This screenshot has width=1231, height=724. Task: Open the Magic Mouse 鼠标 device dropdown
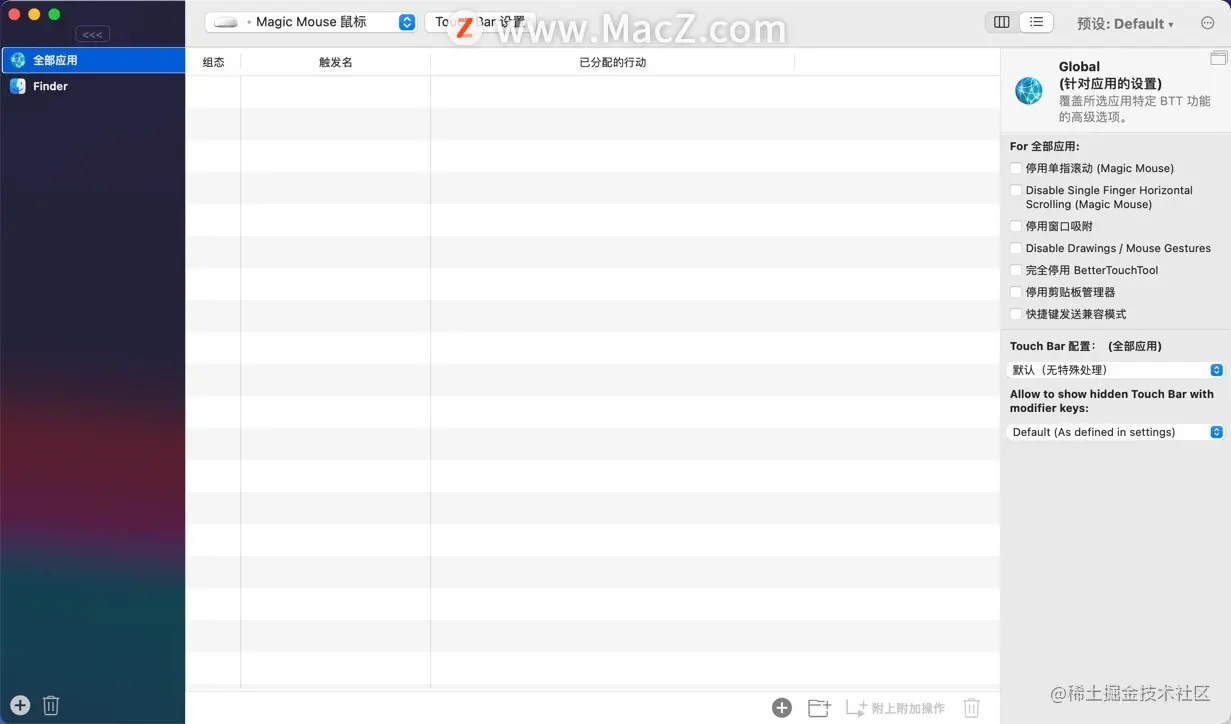tap(310, 22)
